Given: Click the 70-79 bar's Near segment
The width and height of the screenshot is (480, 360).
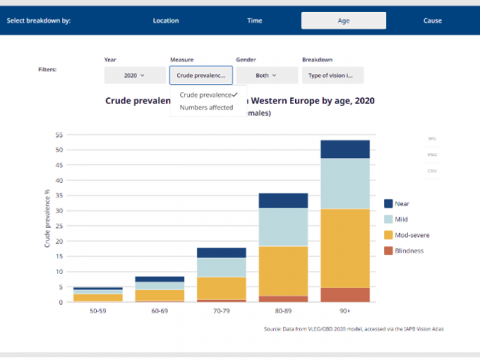Looking at the screenshot, I should [x=221, y=253].
